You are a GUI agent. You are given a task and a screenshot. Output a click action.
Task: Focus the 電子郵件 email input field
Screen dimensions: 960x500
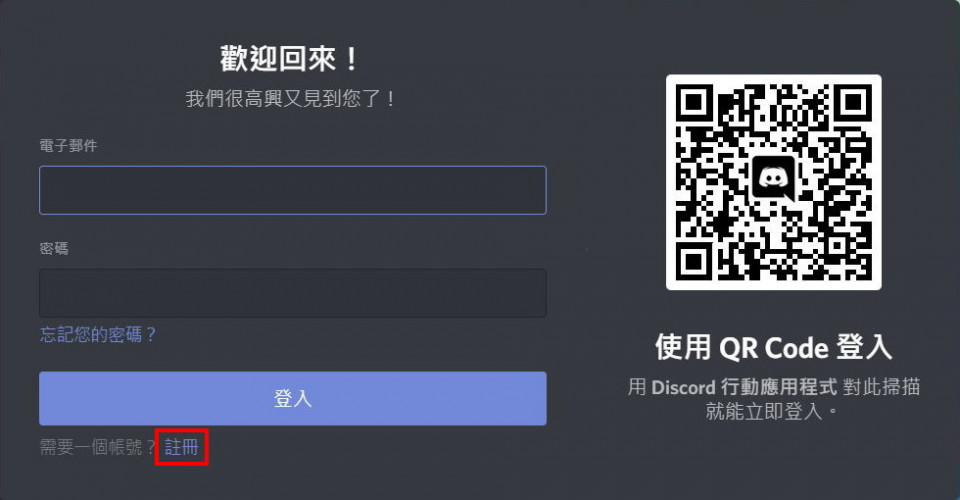(x=293, y=190)
